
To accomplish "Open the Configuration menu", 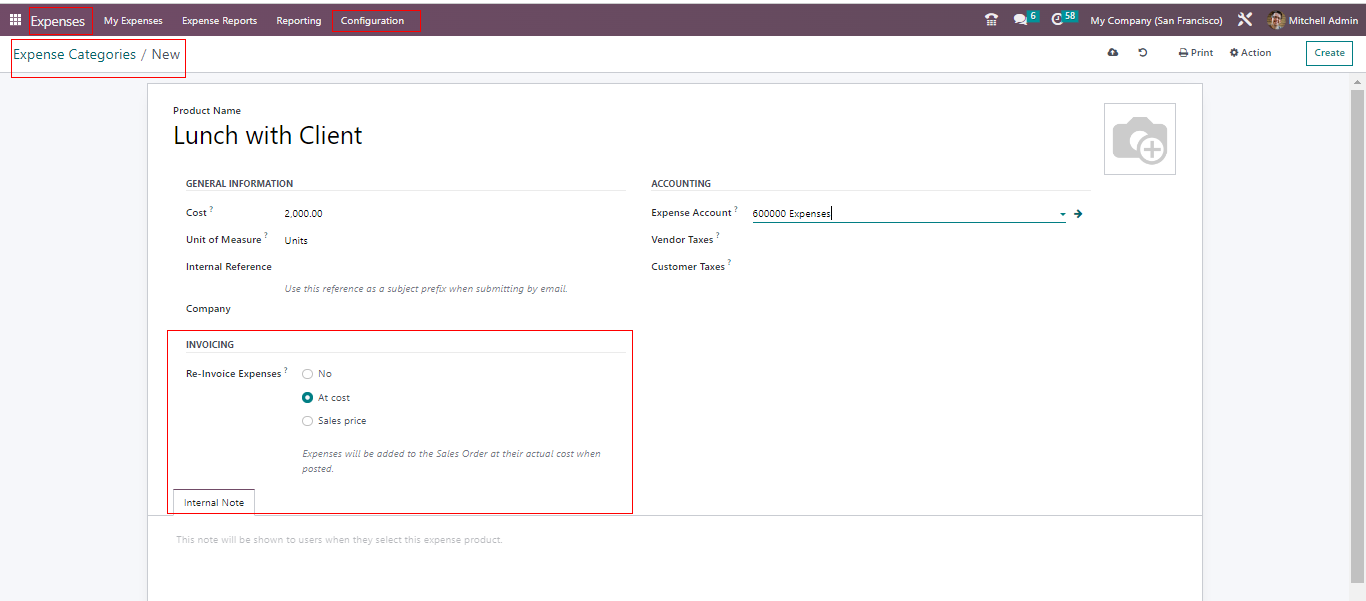I will tap(372, 21).
